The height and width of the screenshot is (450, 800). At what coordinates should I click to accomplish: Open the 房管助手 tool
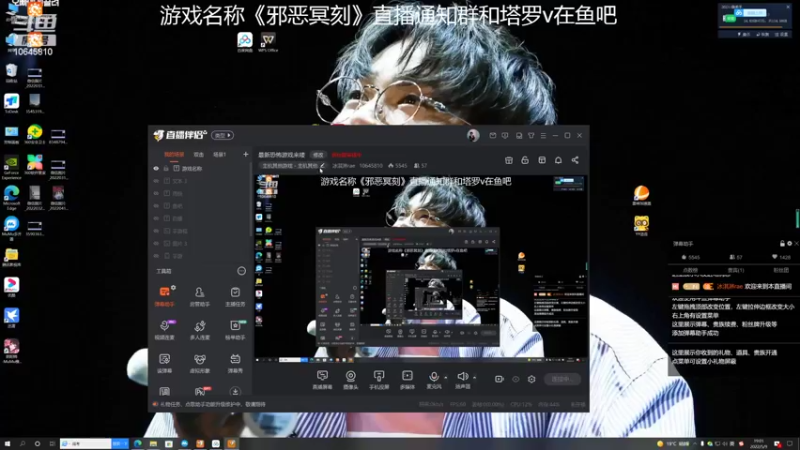(199, 296)
